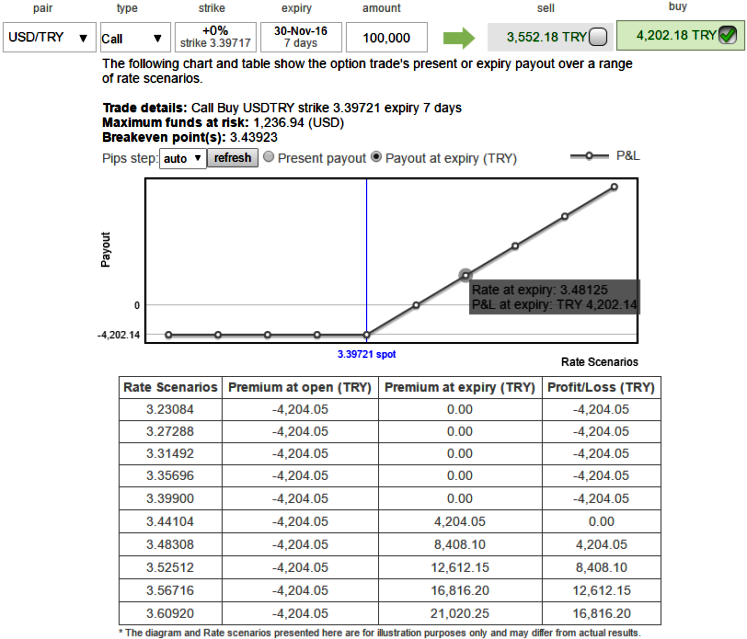Click the chart tooltip showing P&L at expiry
The width and height of the screenshot is (747, 639).
coord(555,297)
